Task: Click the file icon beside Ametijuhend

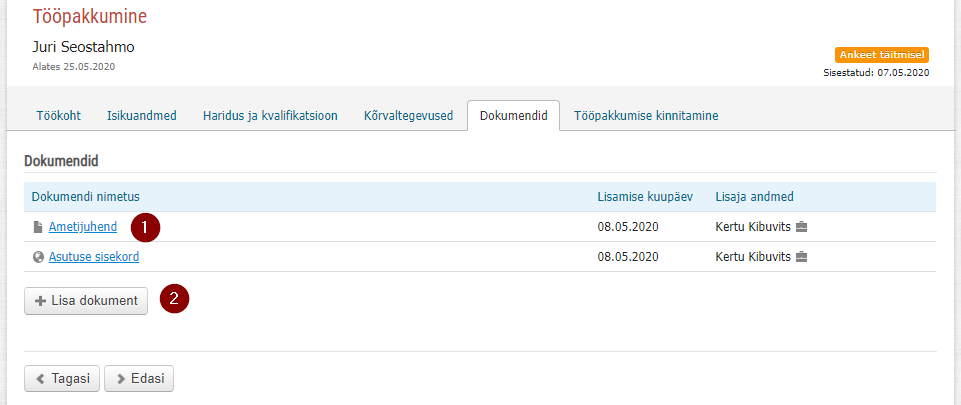Action: pyautogui.click(x=38, y=227)
